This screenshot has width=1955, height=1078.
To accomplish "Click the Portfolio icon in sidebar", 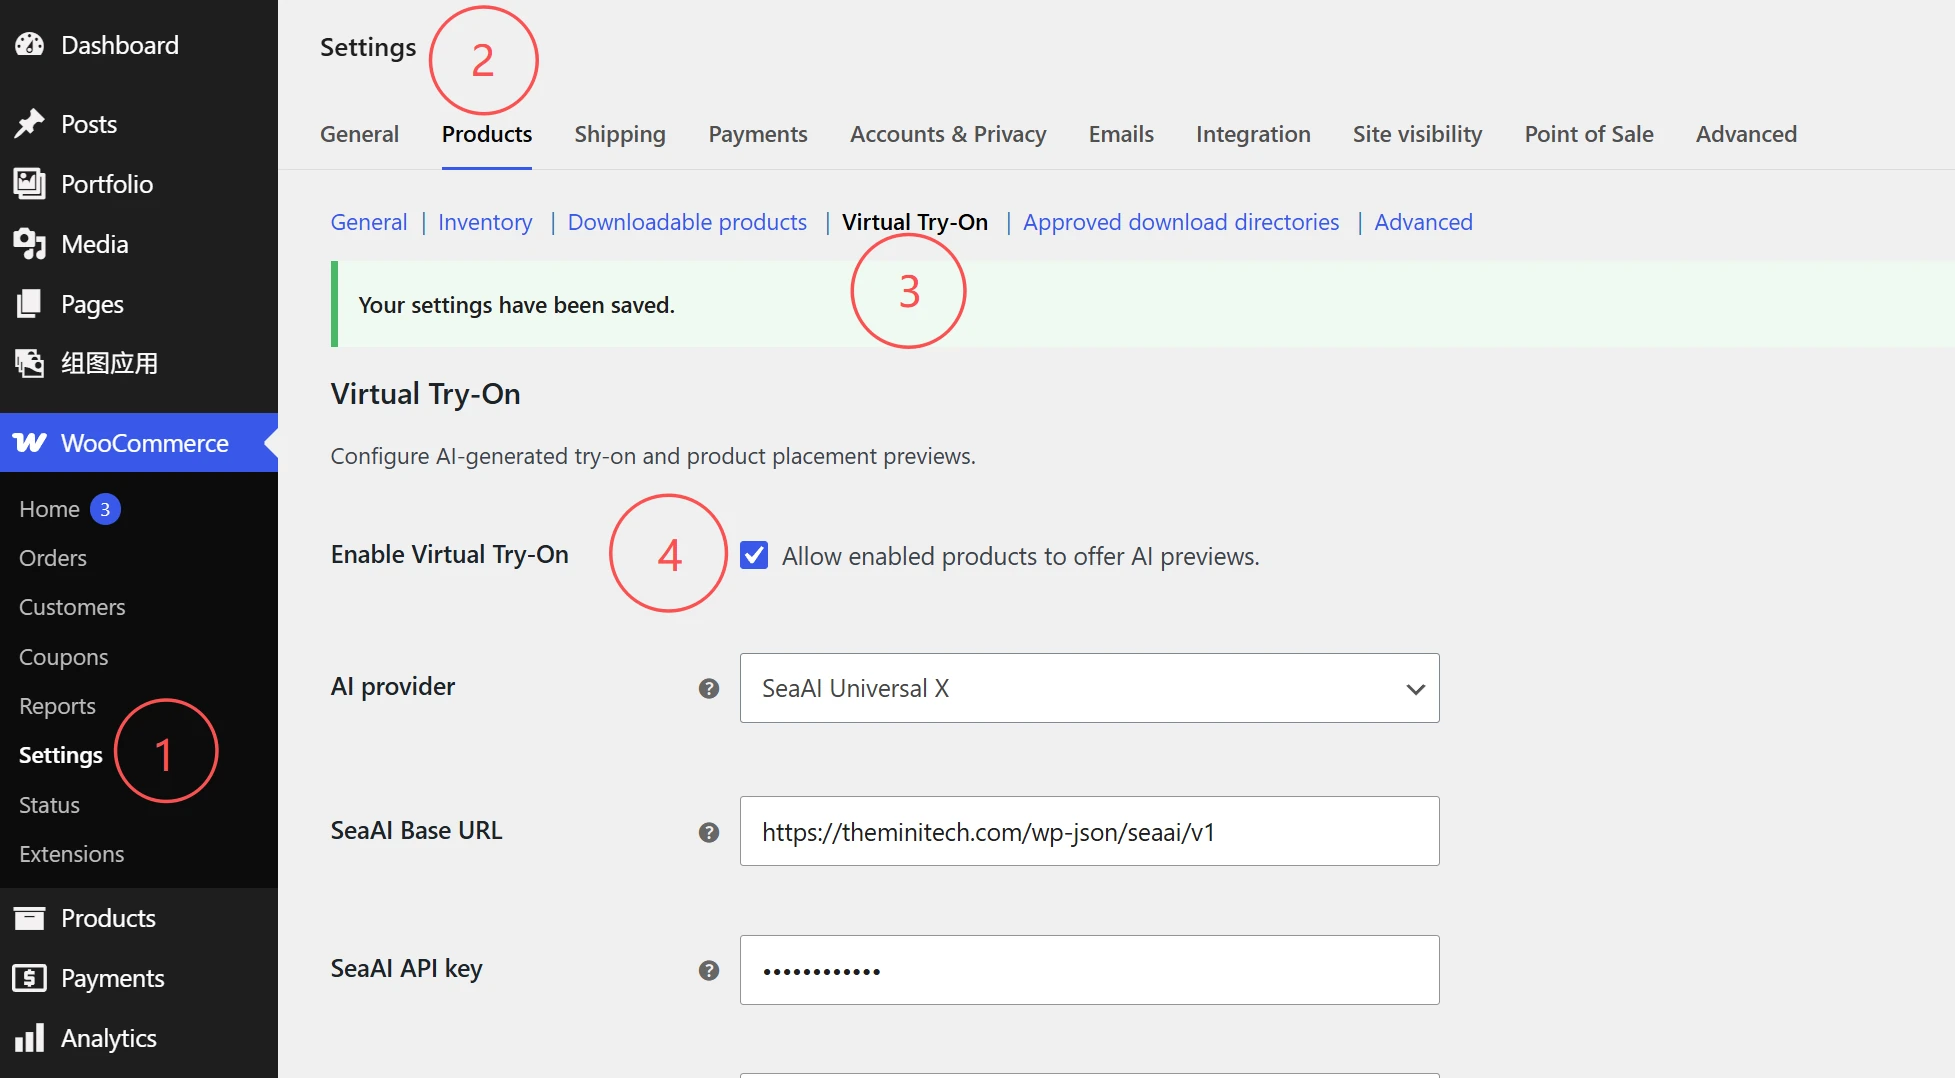I will [x=30, y=184].
